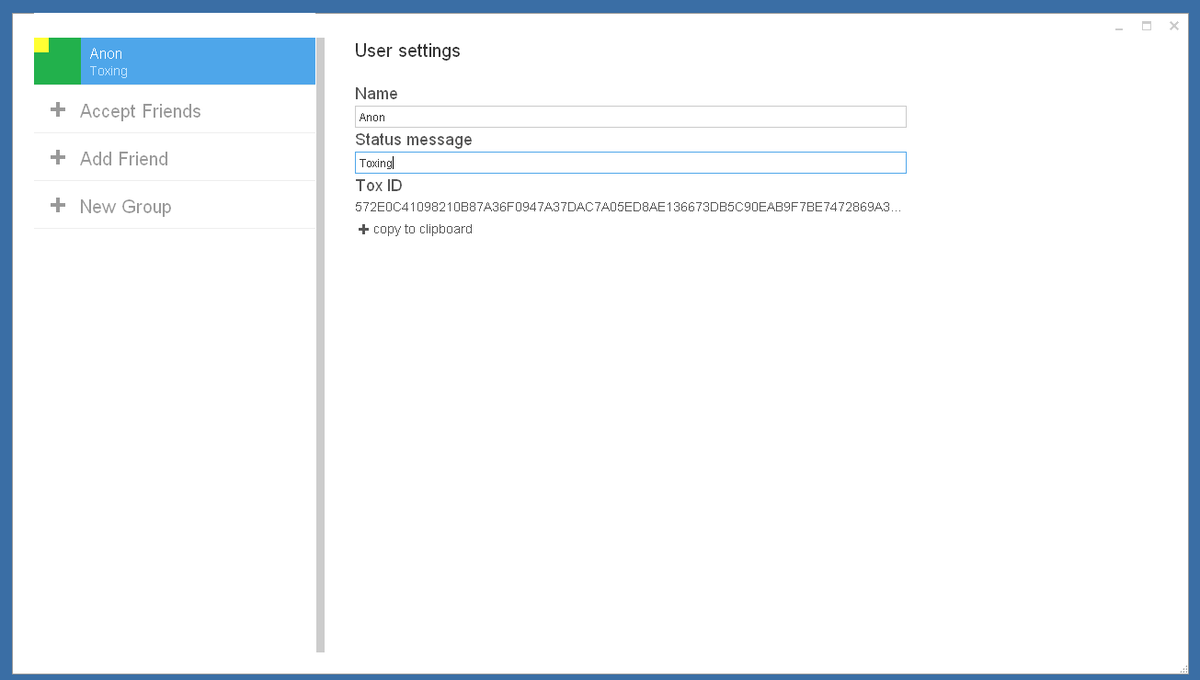Close the Tox window
The image size is (1200, 680).
(1174, 26)
